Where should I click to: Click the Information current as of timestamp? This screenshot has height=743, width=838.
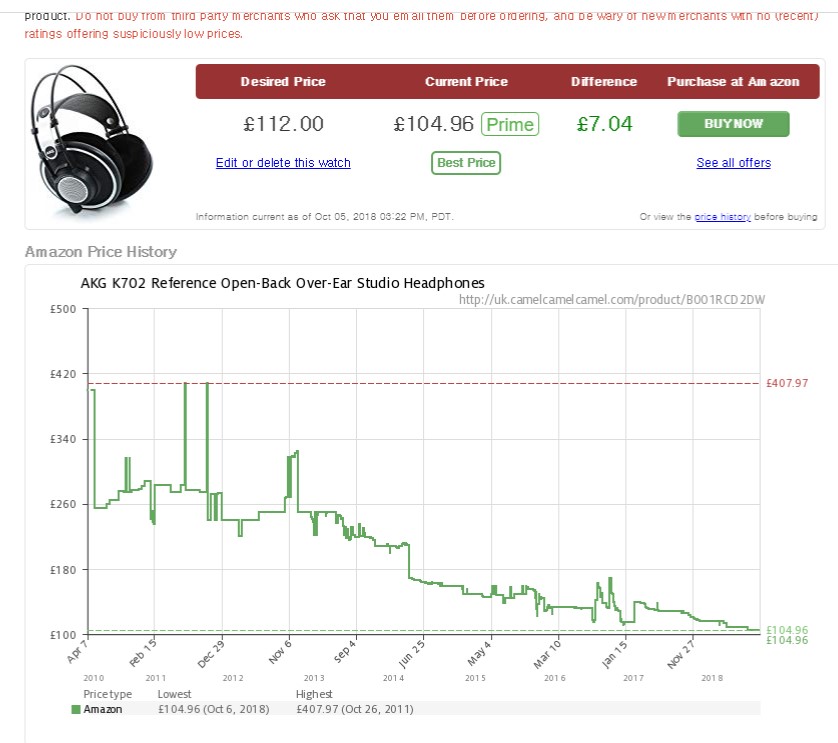[324, 217]
